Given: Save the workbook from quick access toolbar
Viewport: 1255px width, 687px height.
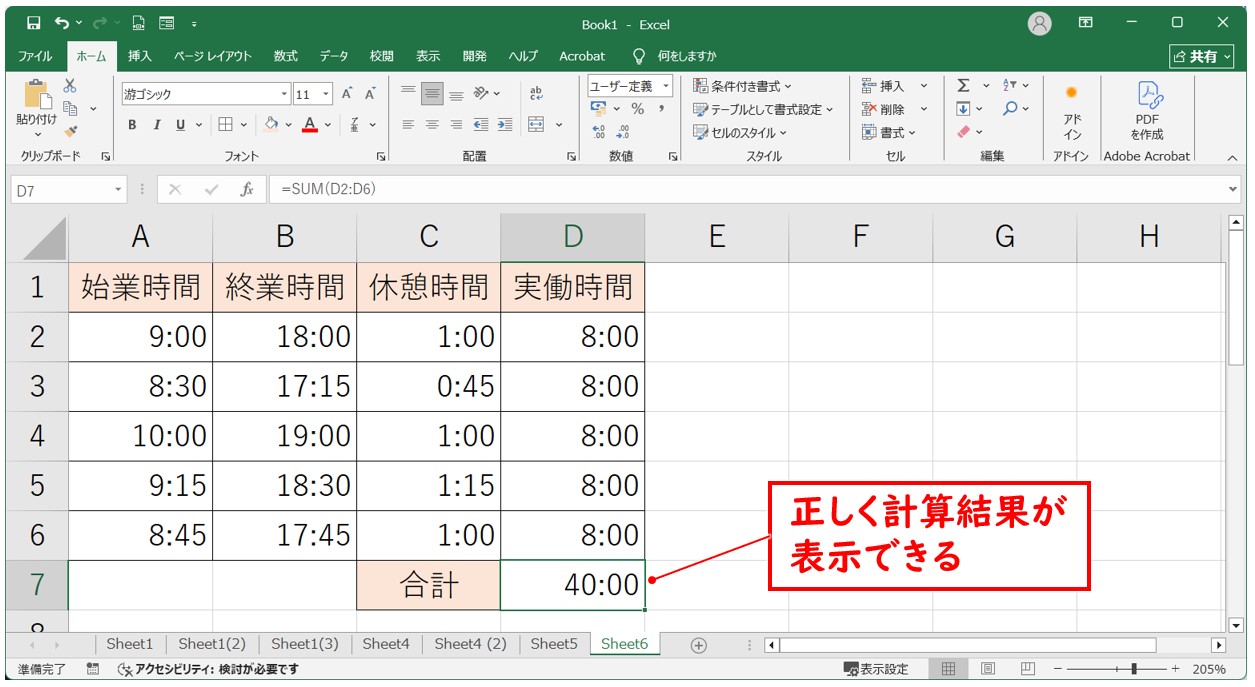Looking at the screenshot, I should point(33,22).
